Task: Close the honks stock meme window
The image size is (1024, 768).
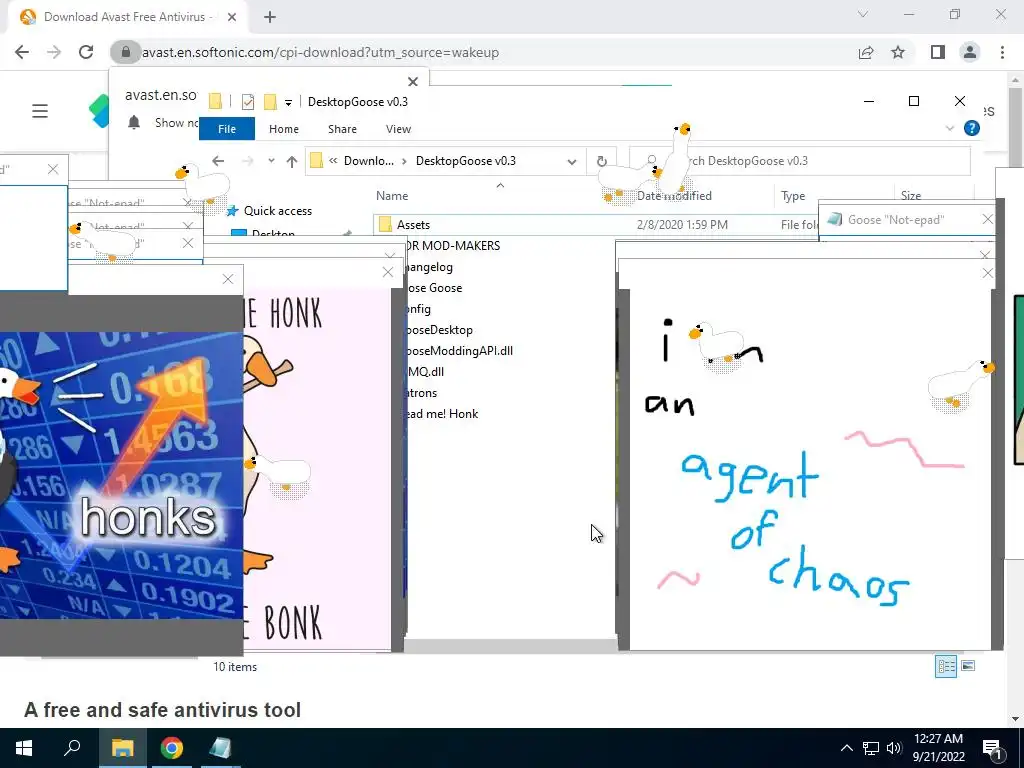Action: click(x=227, y=280)
